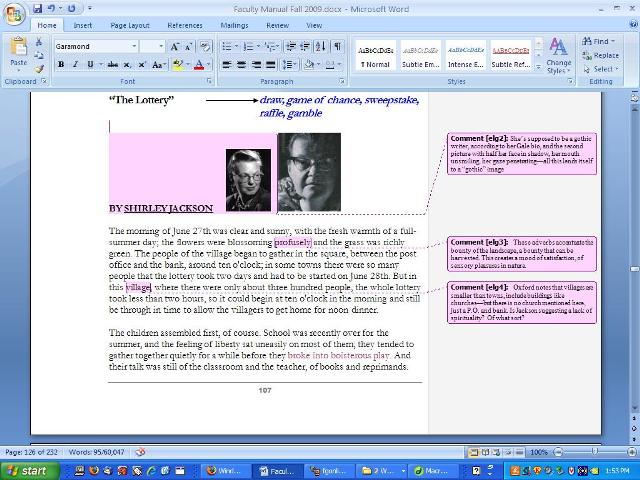This screenshot has height=480, width=640.
Task: Click the Windows Start button
Action: pos(28,470)
